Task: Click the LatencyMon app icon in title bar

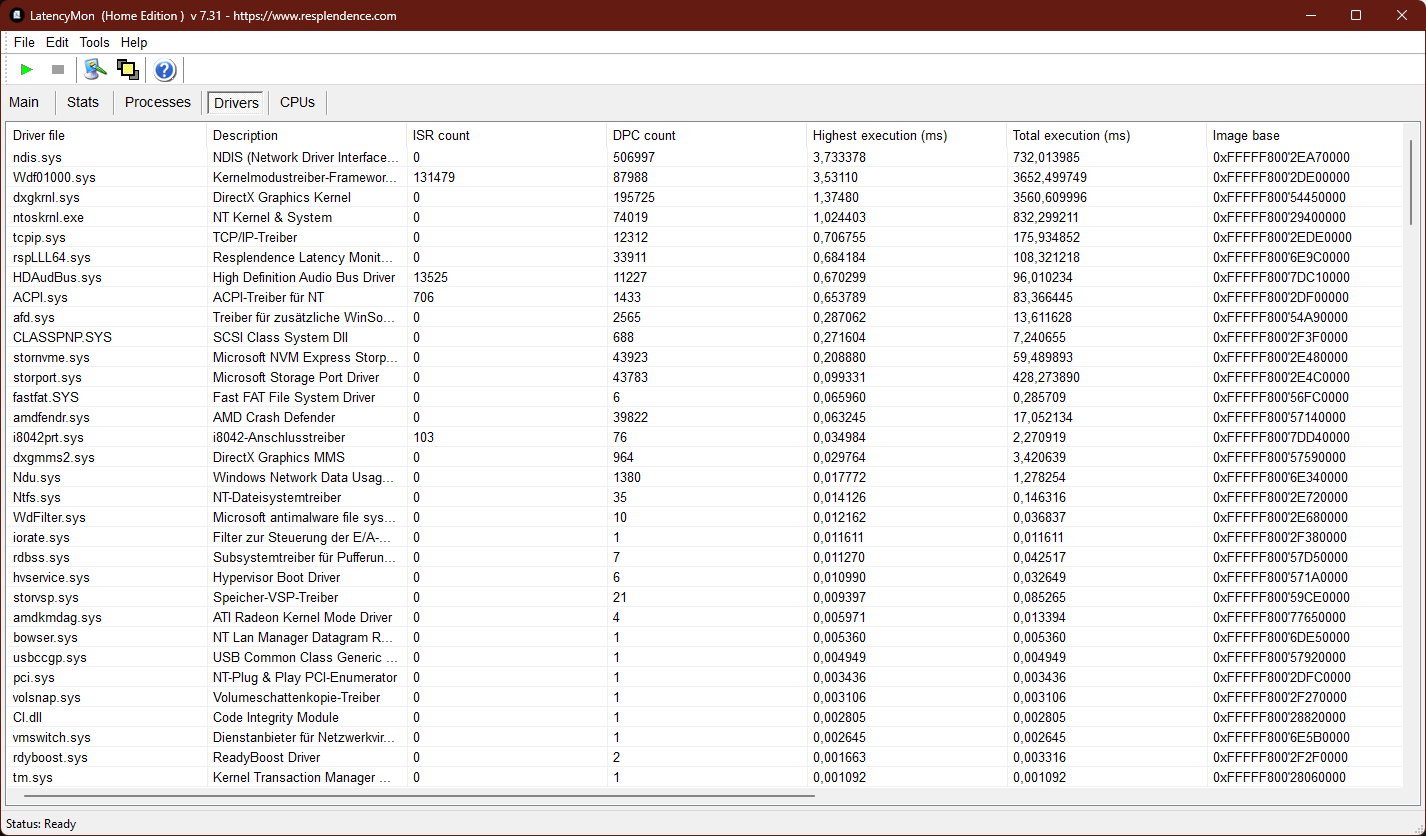Action: pos(17,15)
